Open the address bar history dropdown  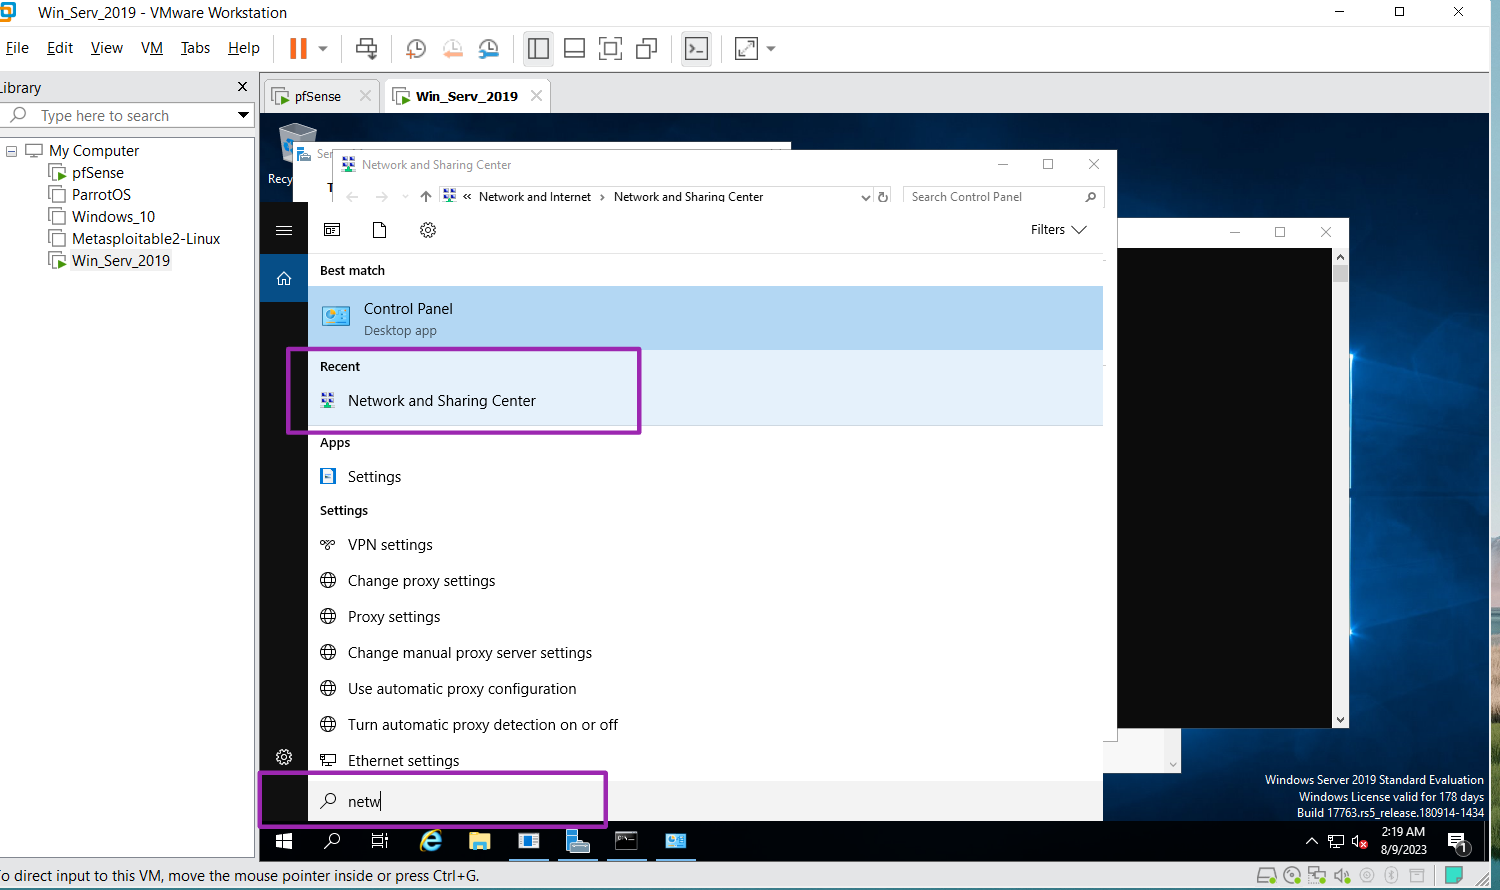[866, 197]
